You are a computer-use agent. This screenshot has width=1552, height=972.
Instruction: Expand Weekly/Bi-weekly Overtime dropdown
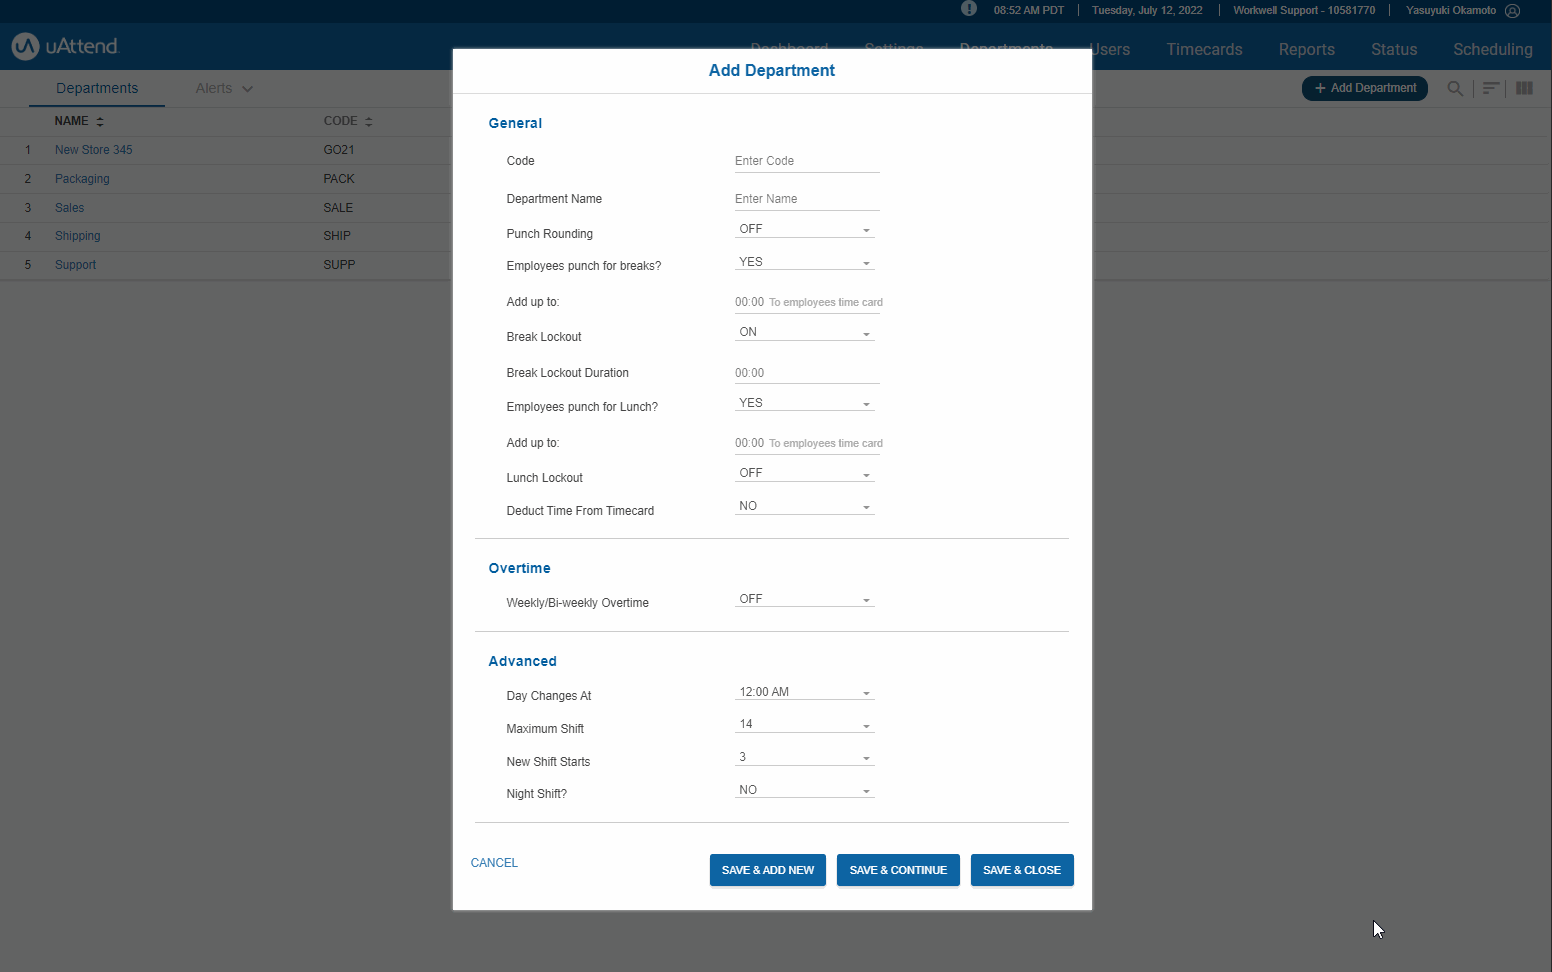[x=804, y=600]
